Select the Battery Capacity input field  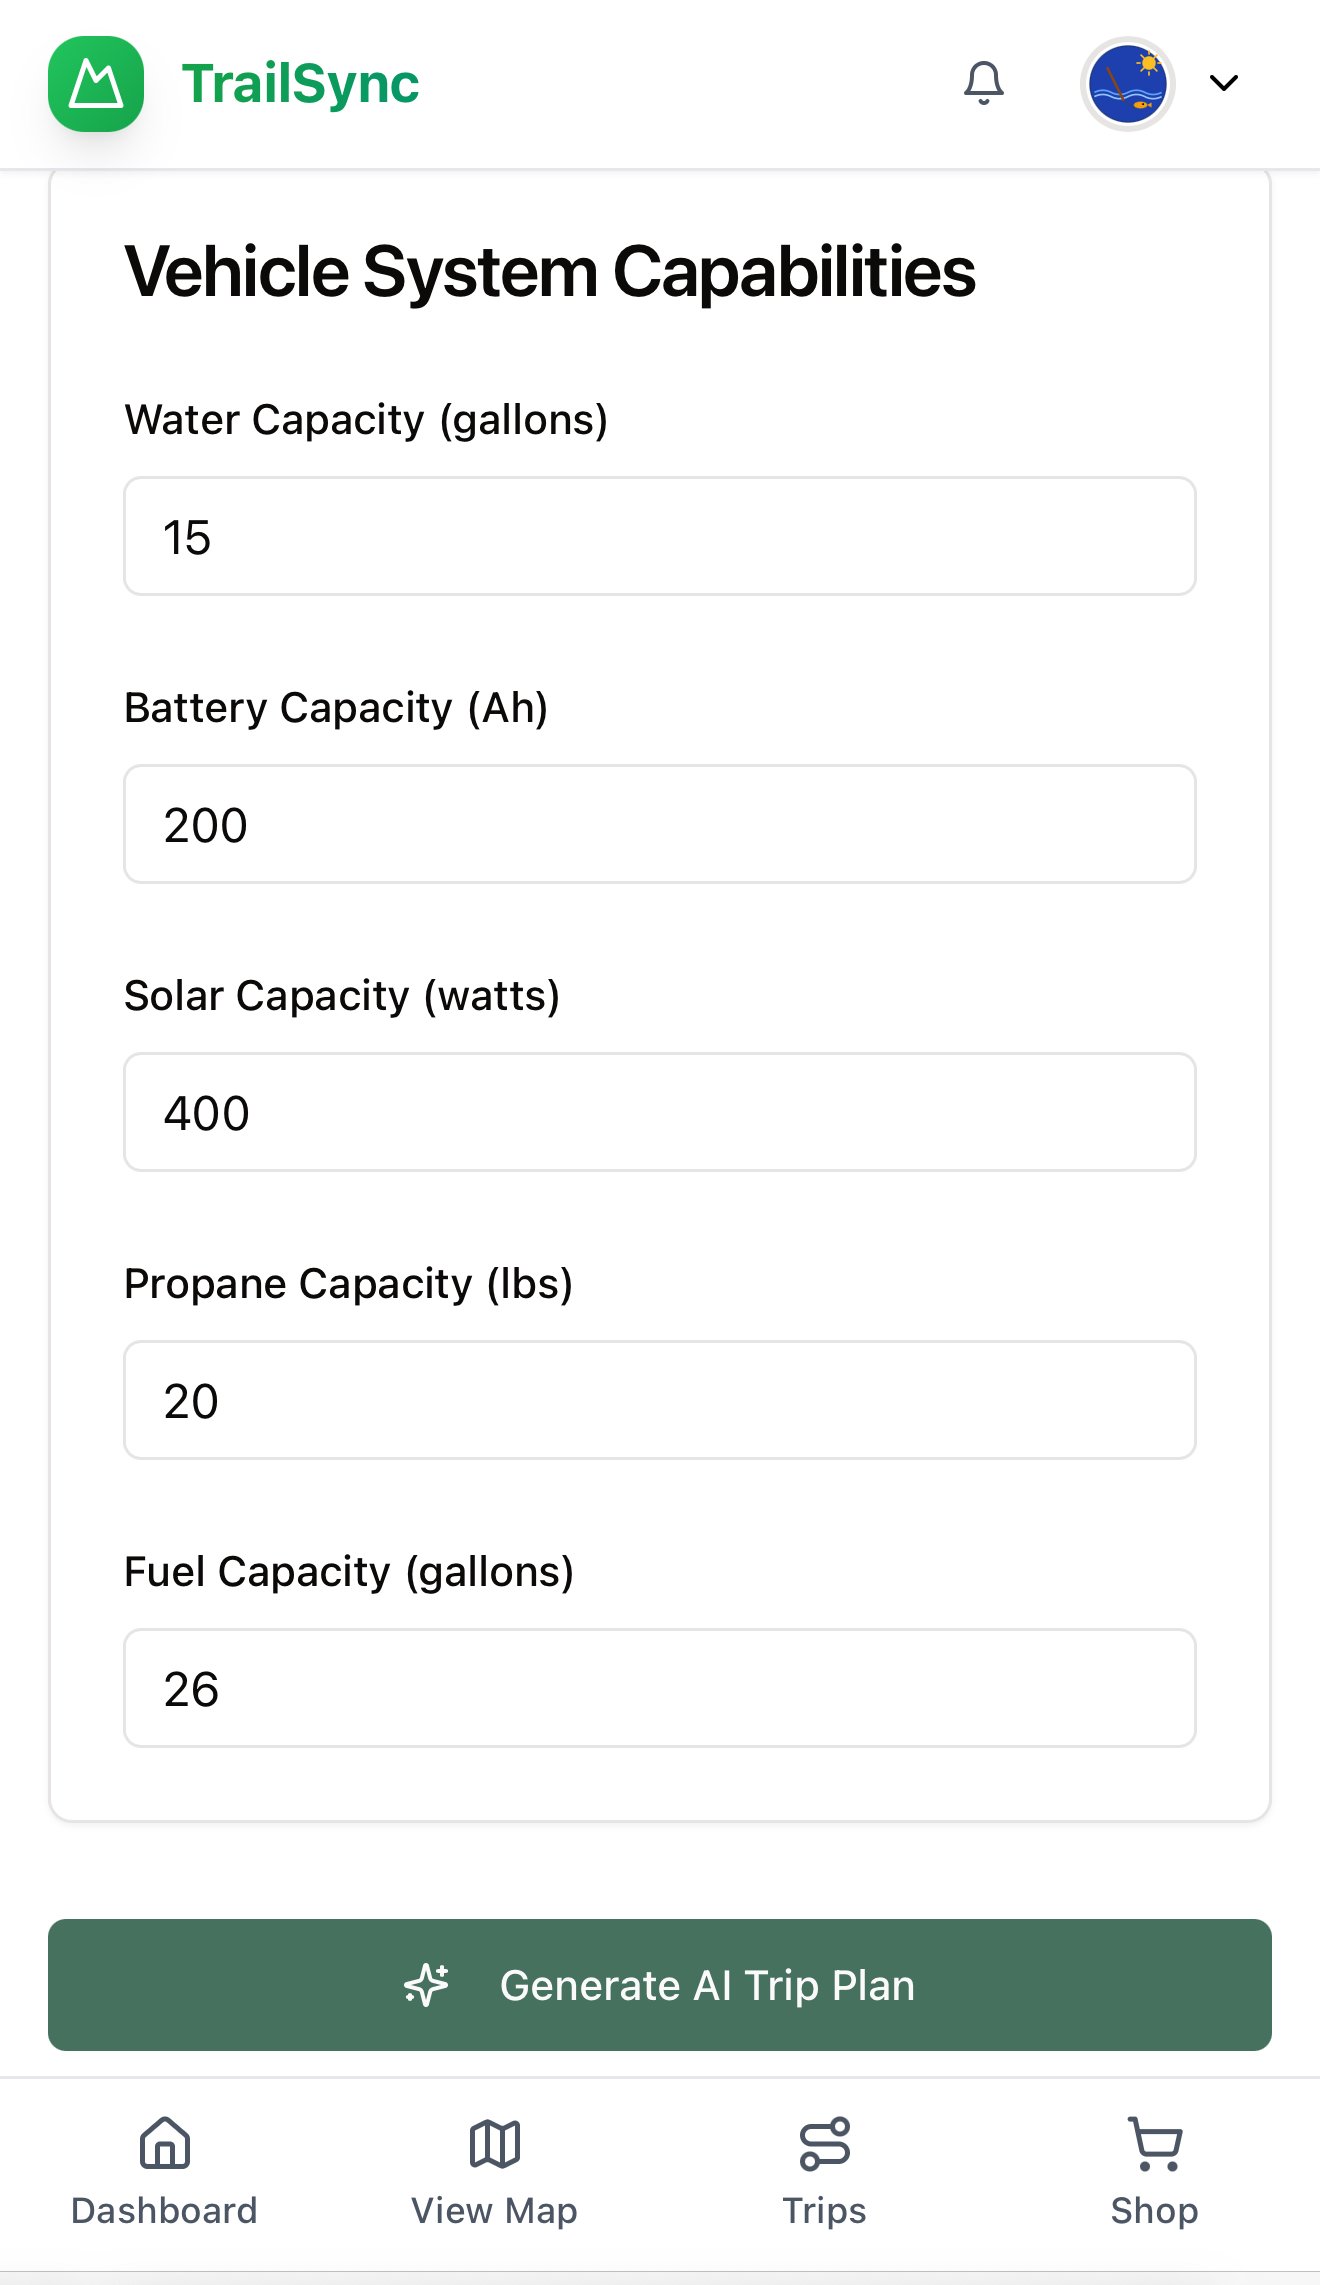(660, 824)
